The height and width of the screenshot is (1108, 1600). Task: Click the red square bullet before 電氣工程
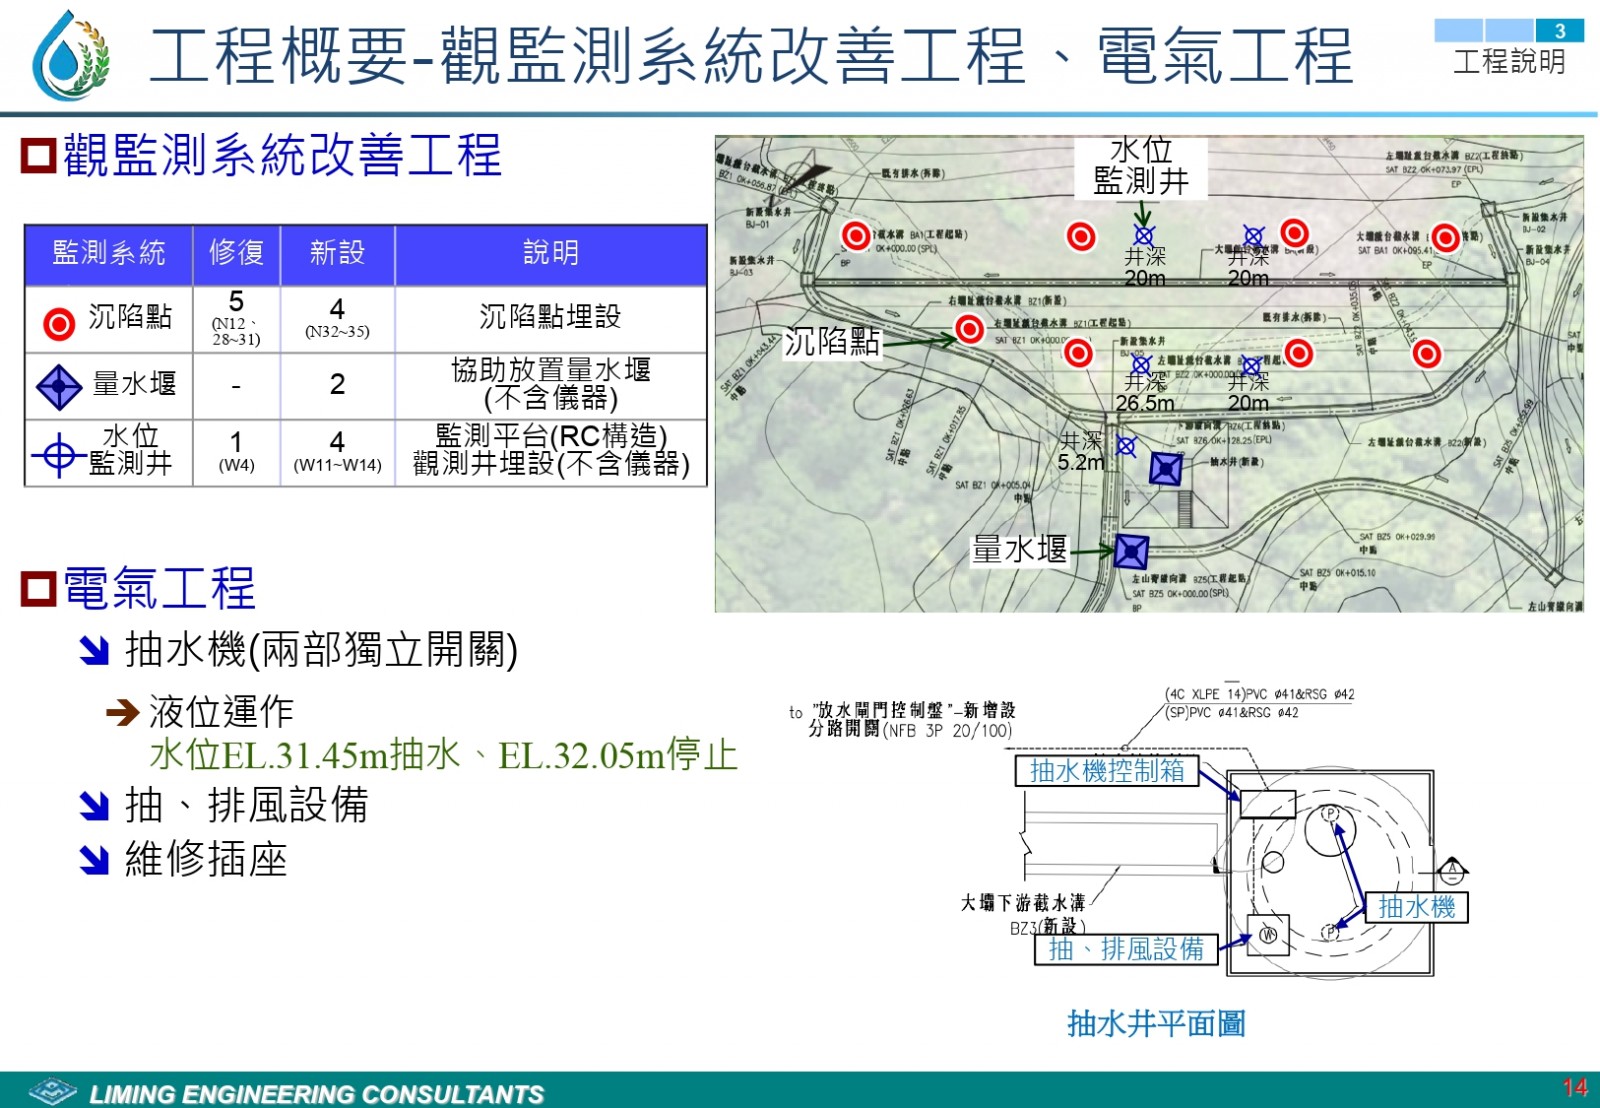[x=39, y=588]
